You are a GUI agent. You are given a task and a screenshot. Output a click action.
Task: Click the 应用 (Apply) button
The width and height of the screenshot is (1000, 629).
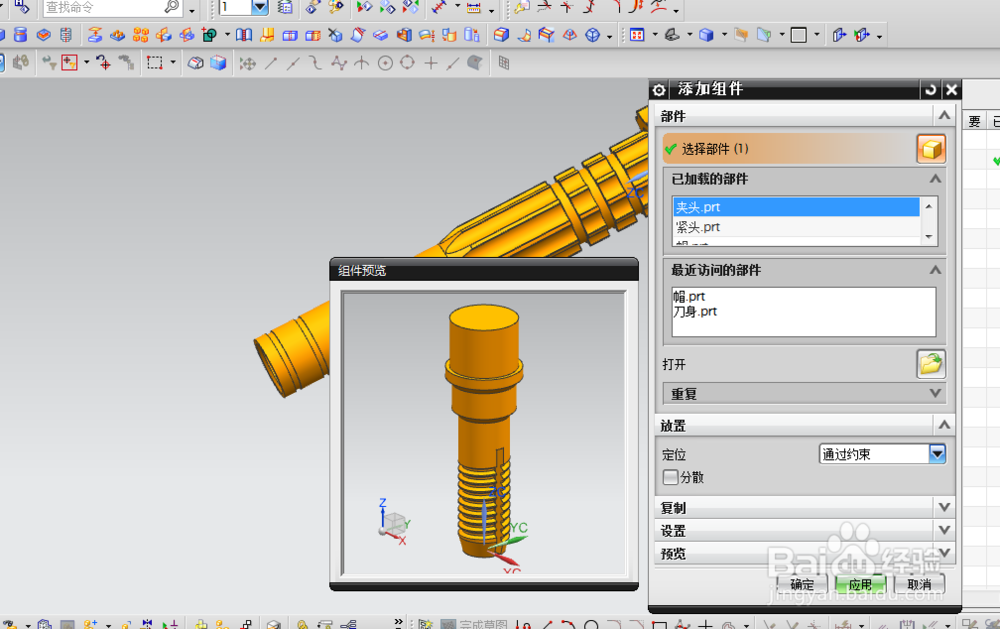tap(860, 584)
